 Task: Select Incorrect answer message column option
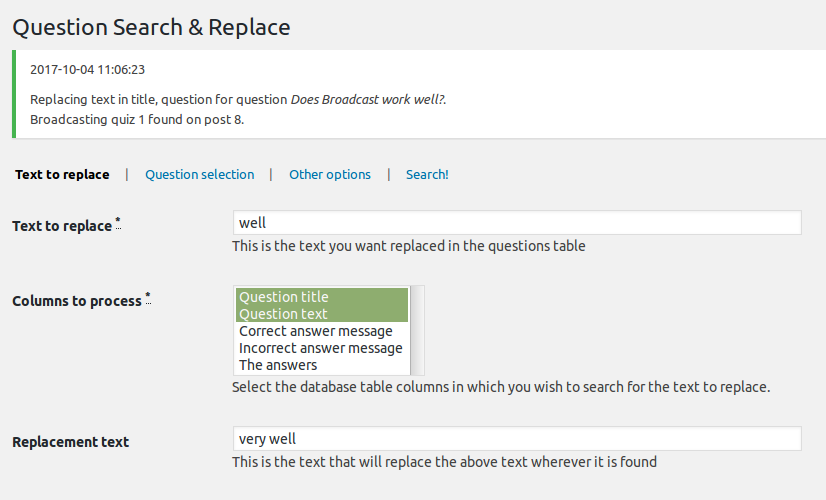coord(320,348)
